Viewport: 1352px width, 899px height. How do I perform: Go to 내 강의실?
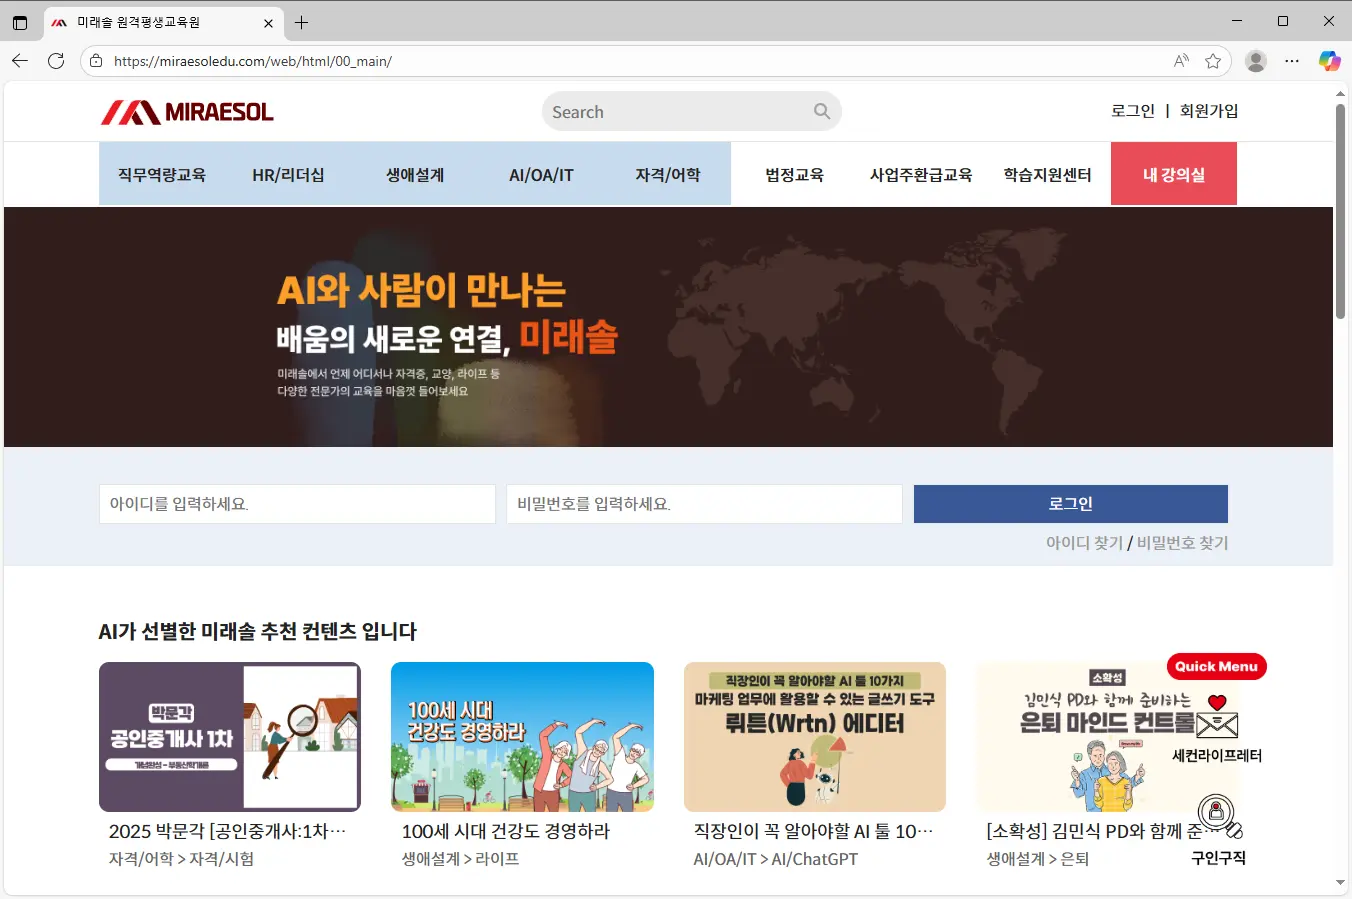coord(1174,174)
